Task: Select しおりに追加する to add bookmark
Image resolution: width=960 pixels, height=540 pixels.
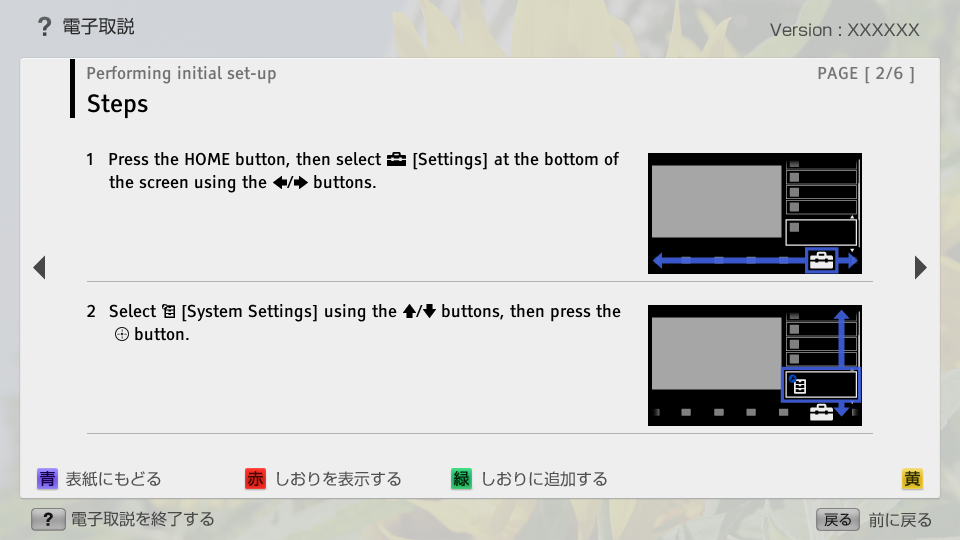Action: (x=544, y=479)
